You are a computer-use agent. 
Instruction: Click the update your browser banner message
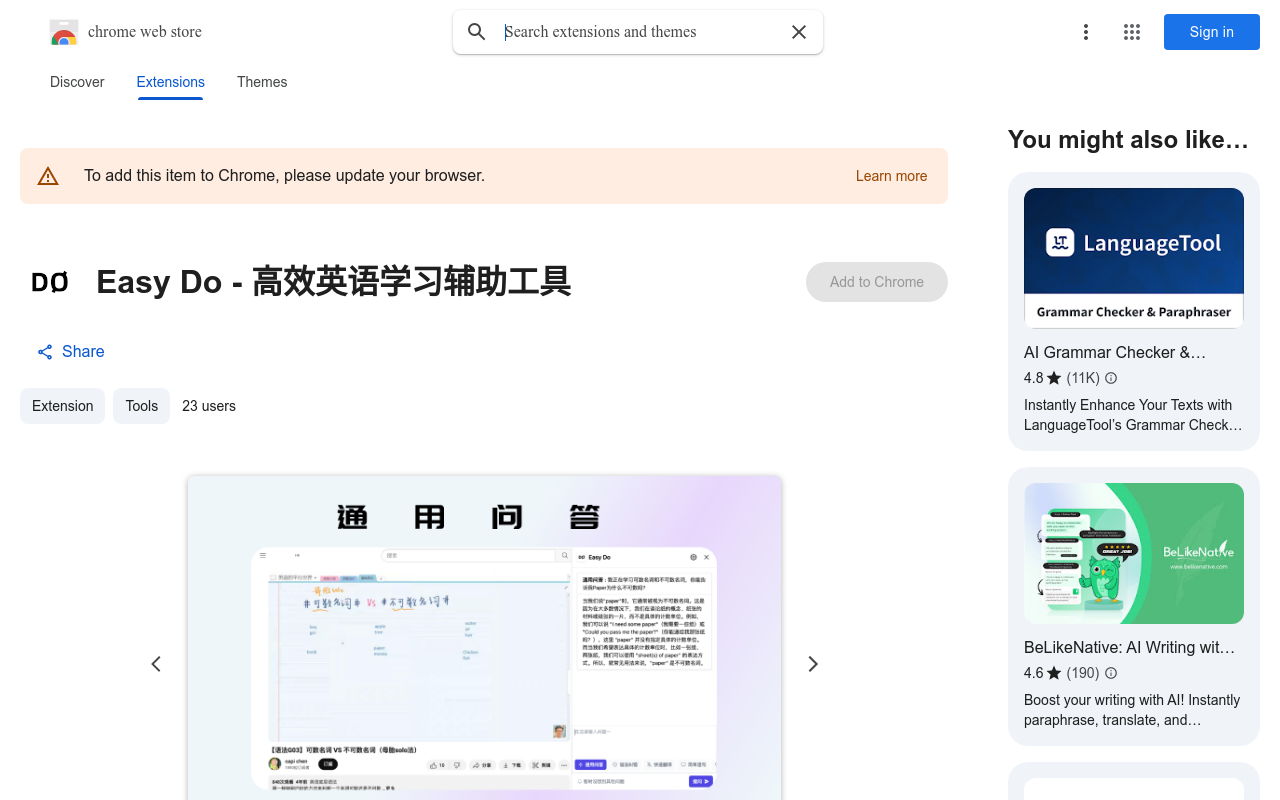coord(284,176)
